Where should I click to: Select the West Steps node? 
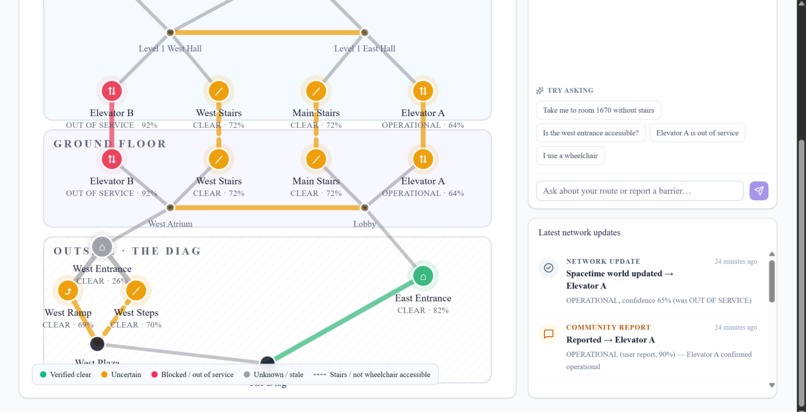[136, 291]
